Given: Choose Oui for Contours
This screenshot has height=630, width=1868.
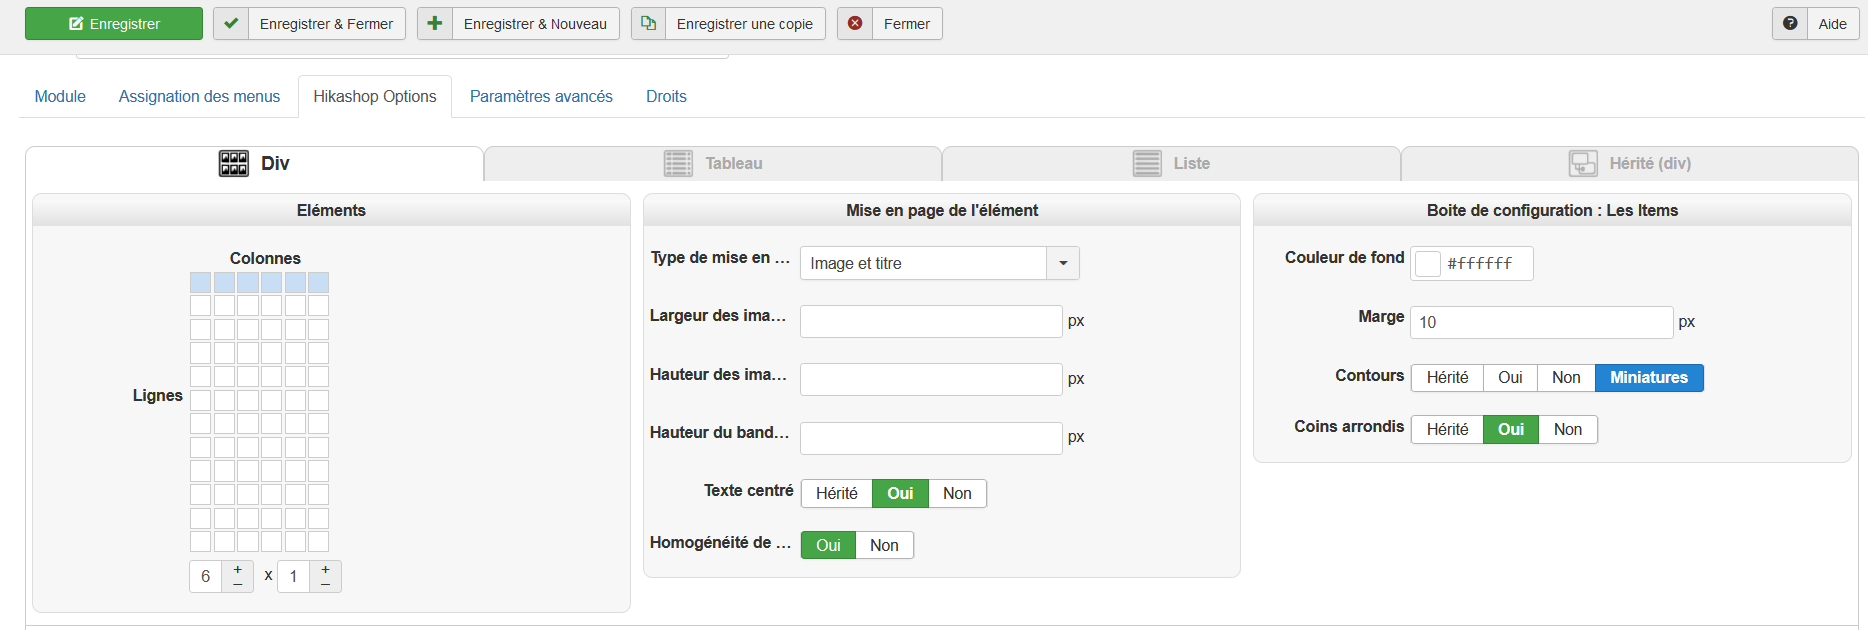Looking at the screenshot, I should tap(1510, 377).
